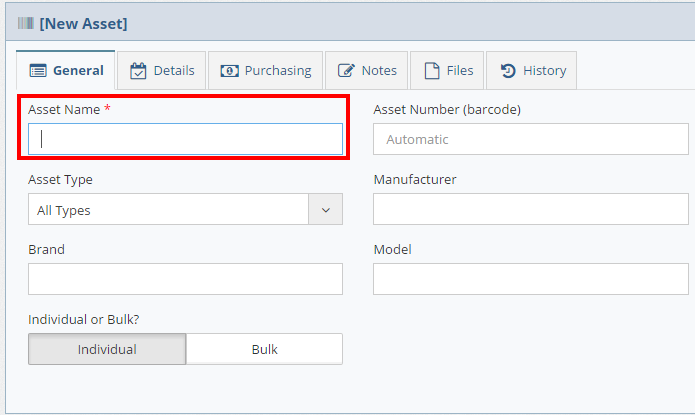Switch the asset to Bulk
Screen dimensions: 695x415
point(264,349)
